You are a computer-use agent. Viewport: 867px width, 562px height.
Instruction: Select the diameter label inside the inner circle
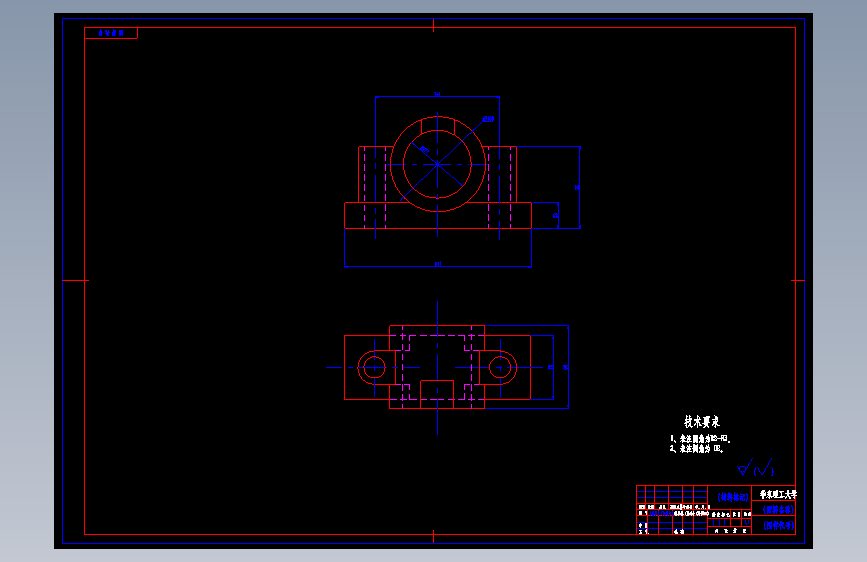click(424, 150)
